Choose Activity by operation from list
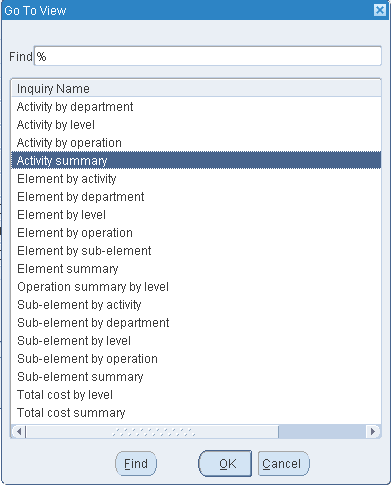 point(196,143)
